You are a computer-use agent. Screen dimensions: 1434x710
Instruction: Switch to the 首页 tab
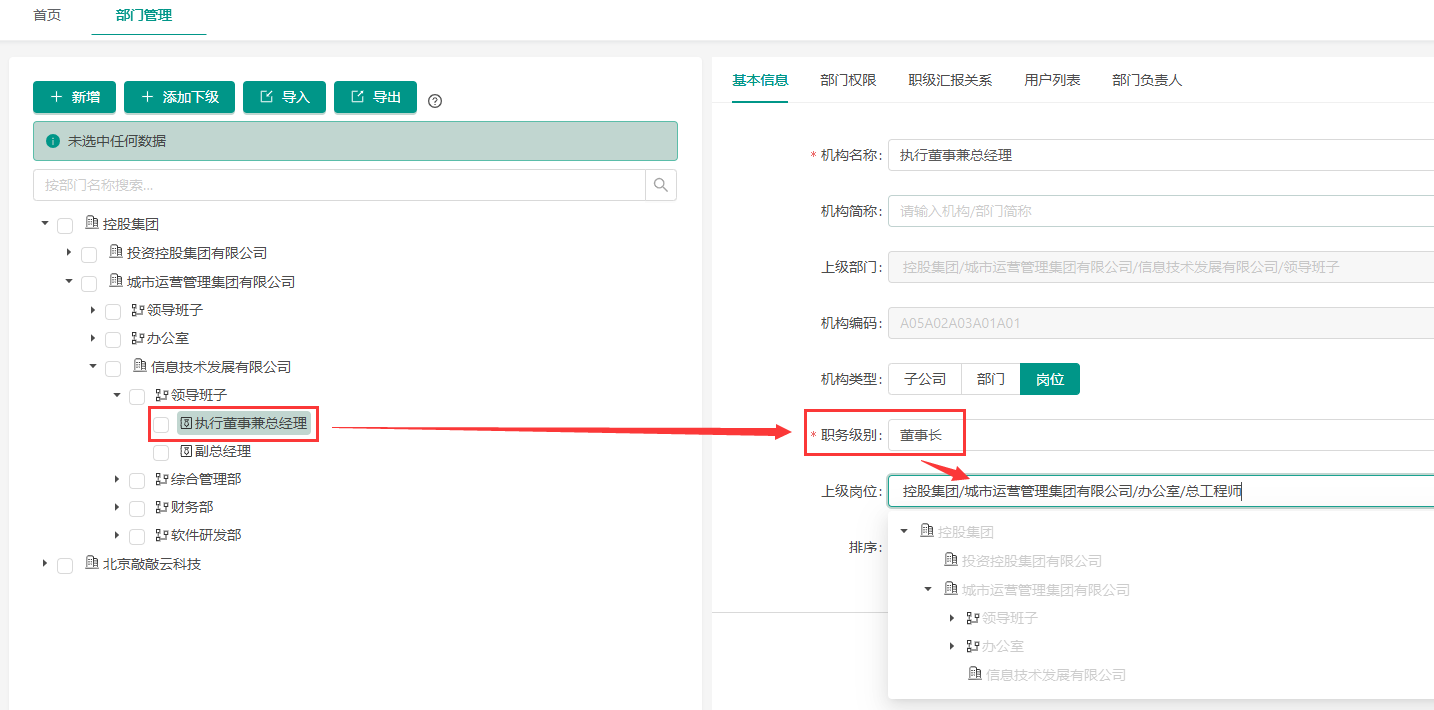47,16
